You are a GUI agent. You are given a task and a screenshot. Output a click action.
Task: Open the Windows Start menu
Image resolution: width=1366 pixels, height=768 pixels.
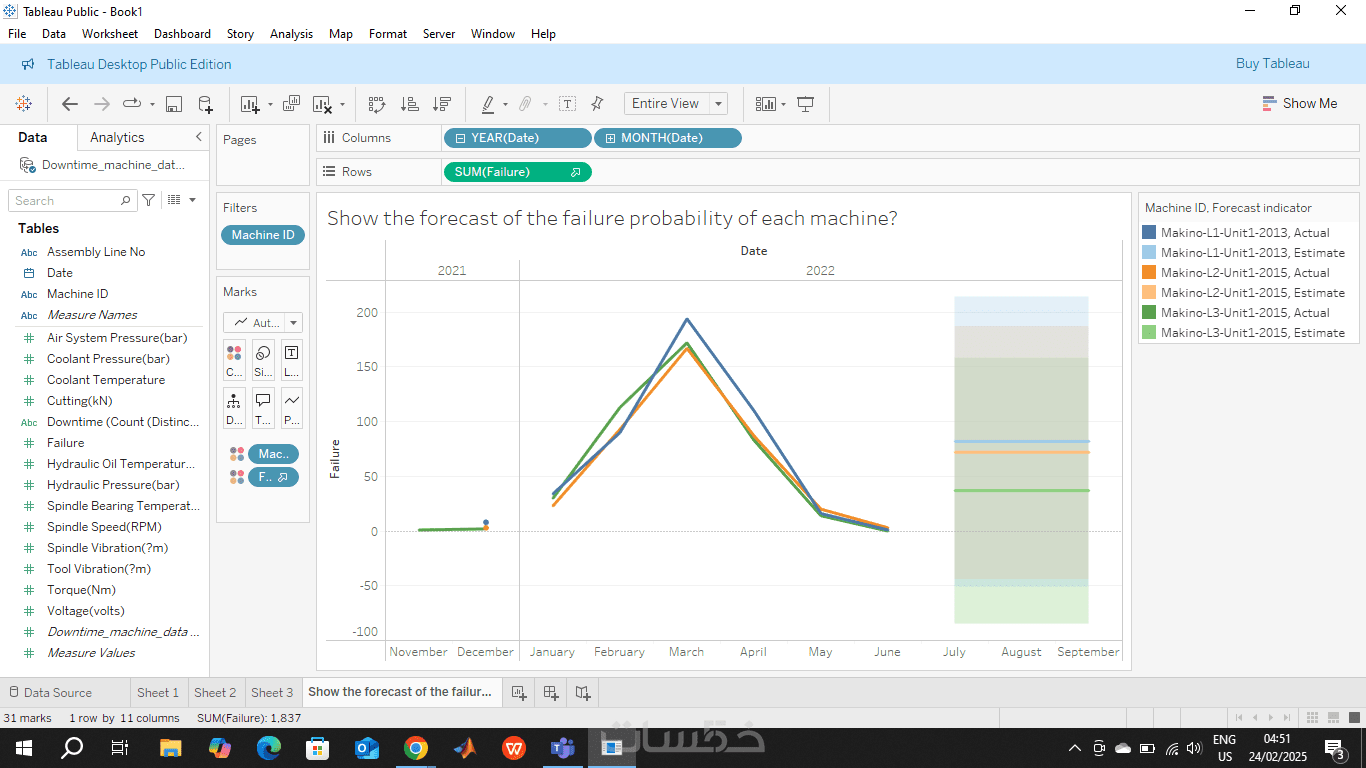pos(23,748)
